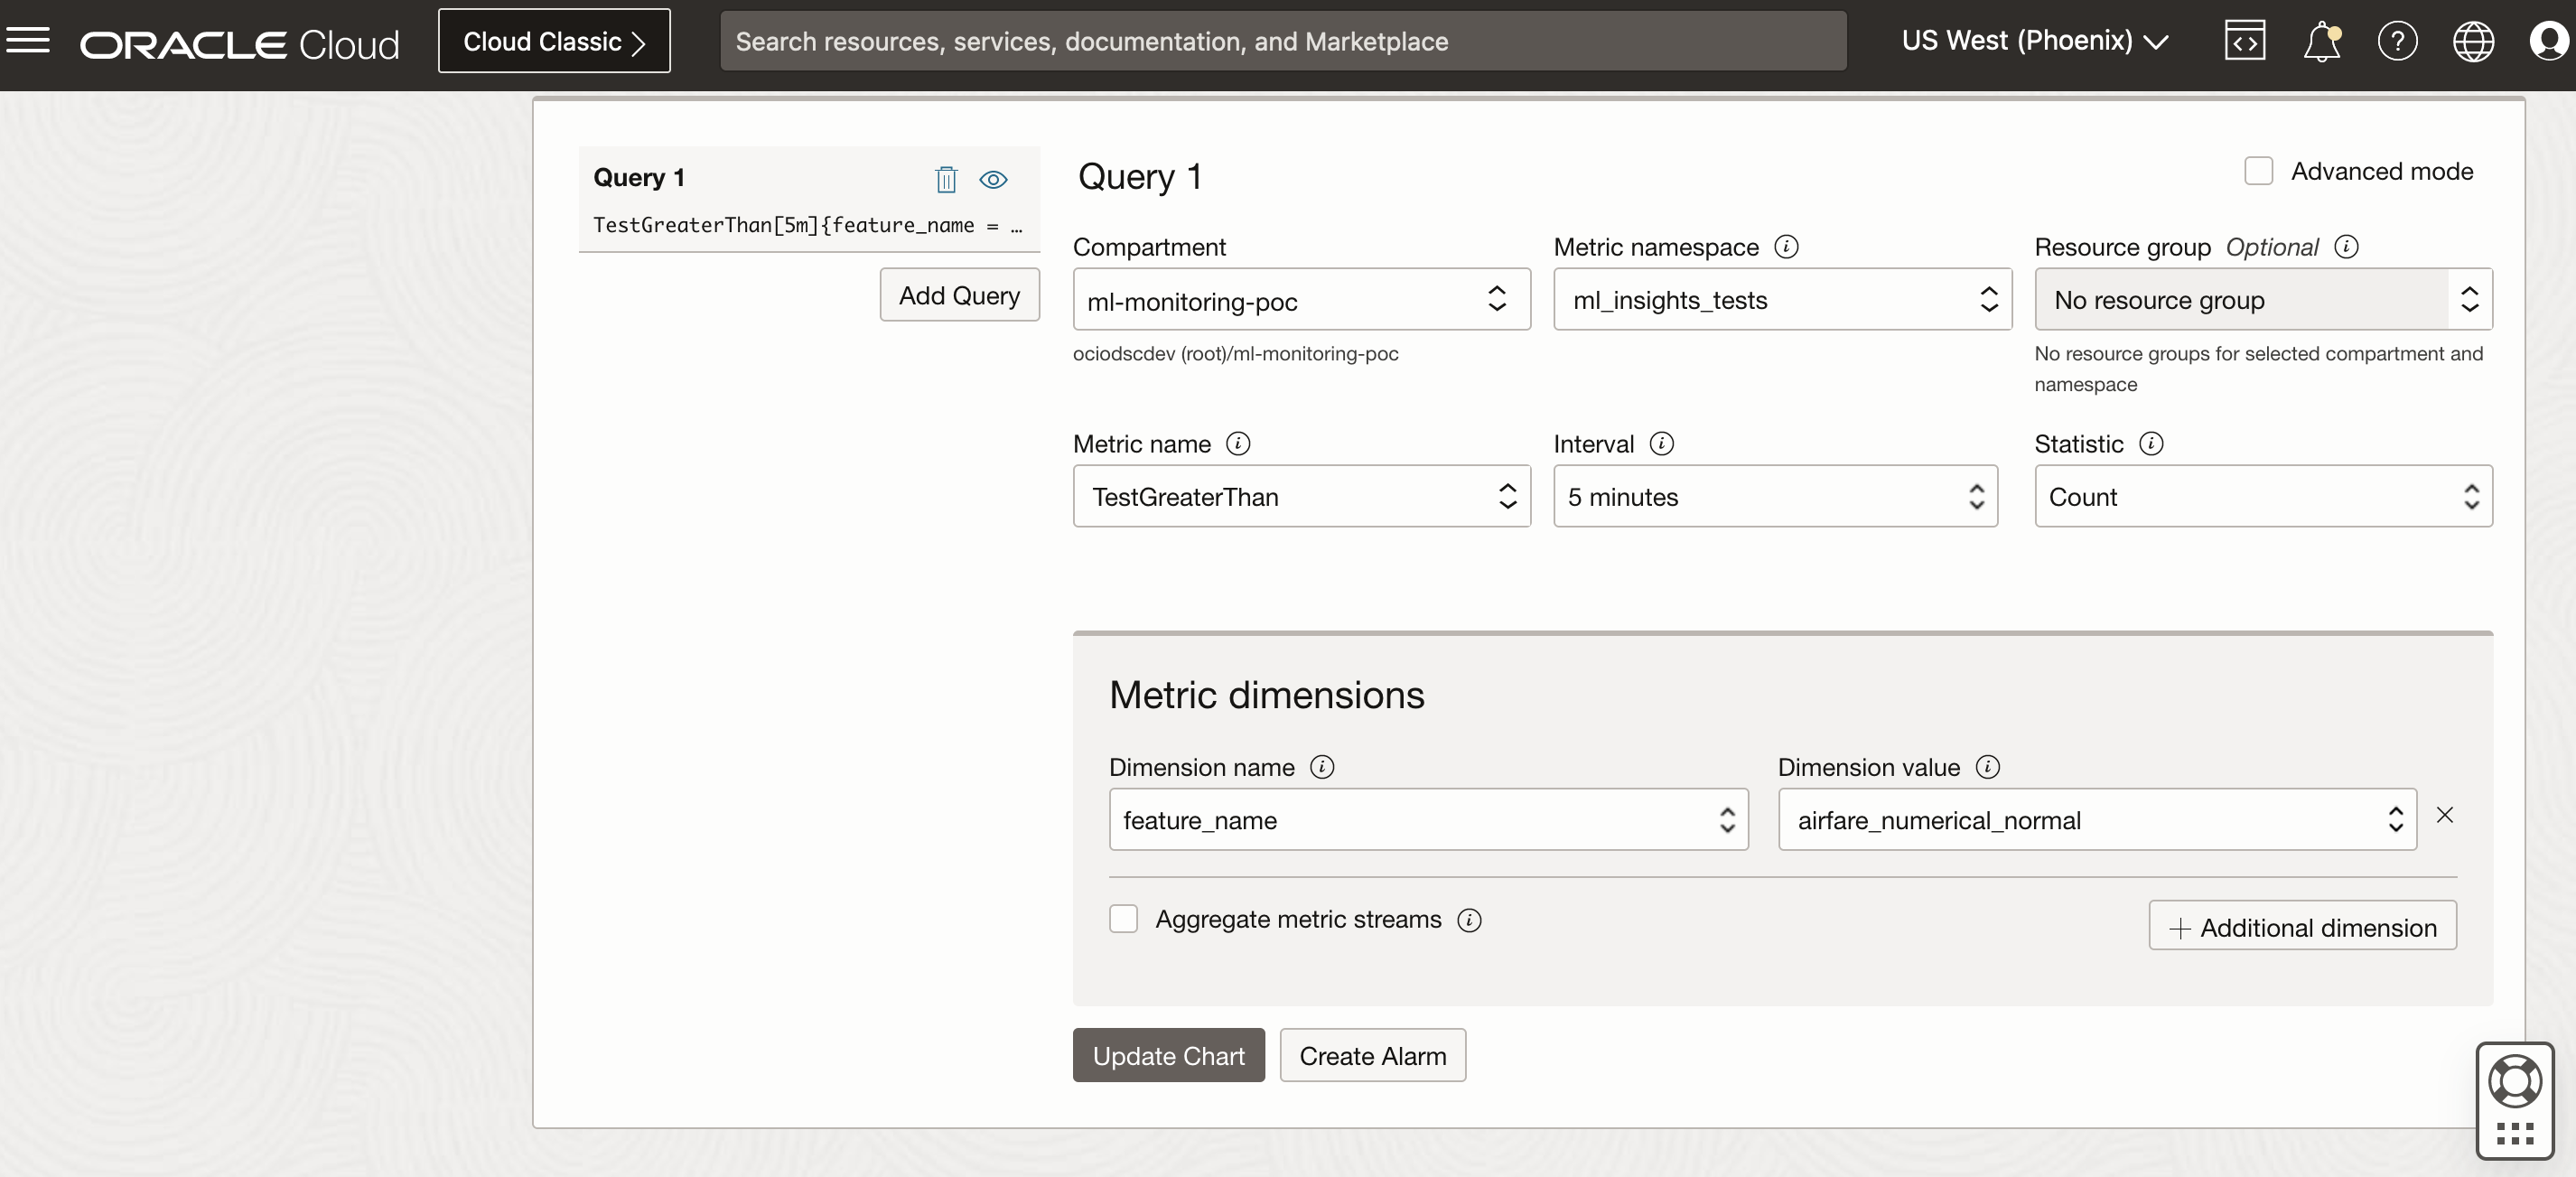
Task: Open the language globe icon
Action: pyautogui.click(x=2473, y=40)
